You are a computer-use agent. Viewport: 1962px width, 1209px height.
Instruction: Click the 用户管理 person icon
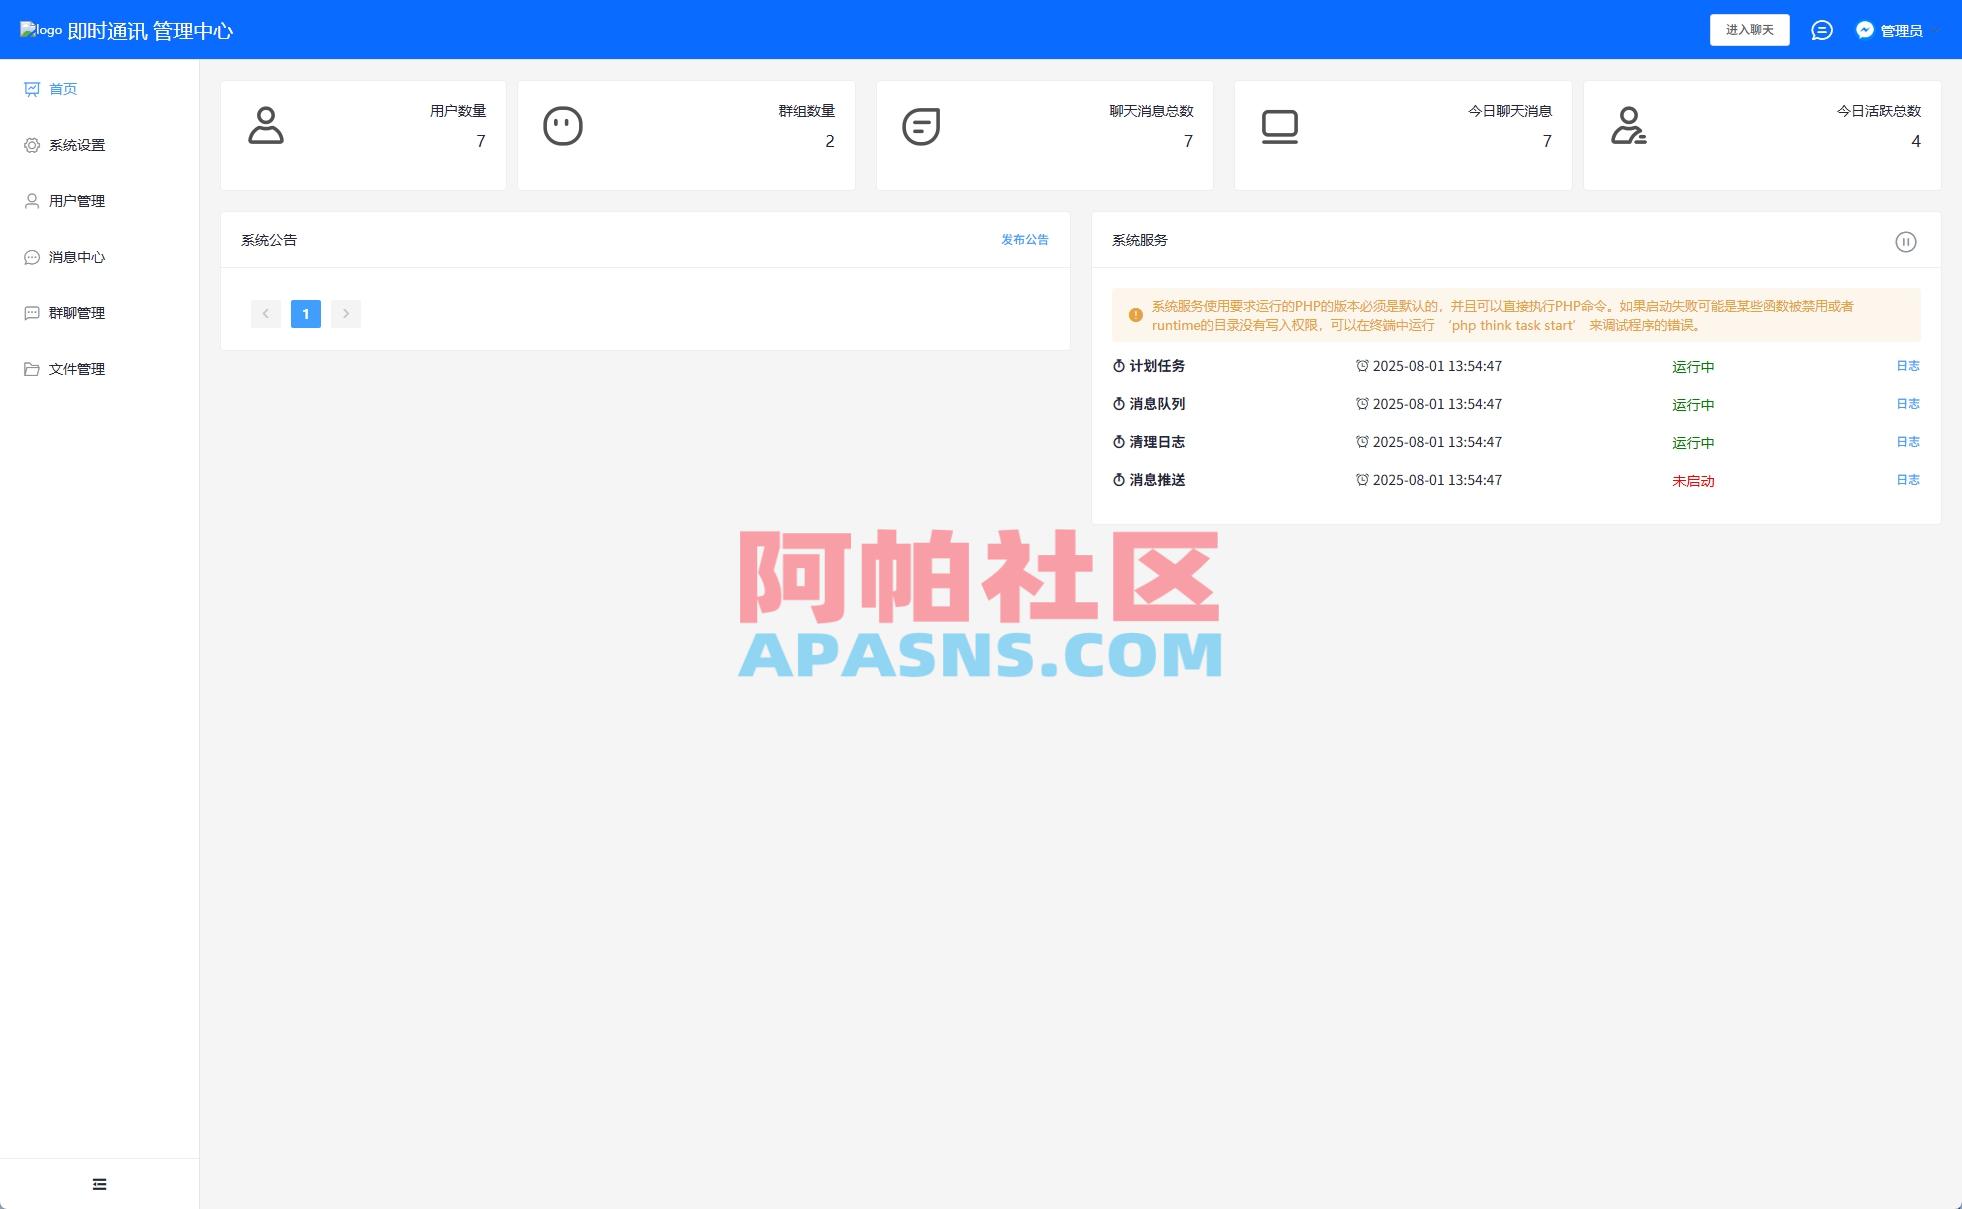tap(32, 200)
